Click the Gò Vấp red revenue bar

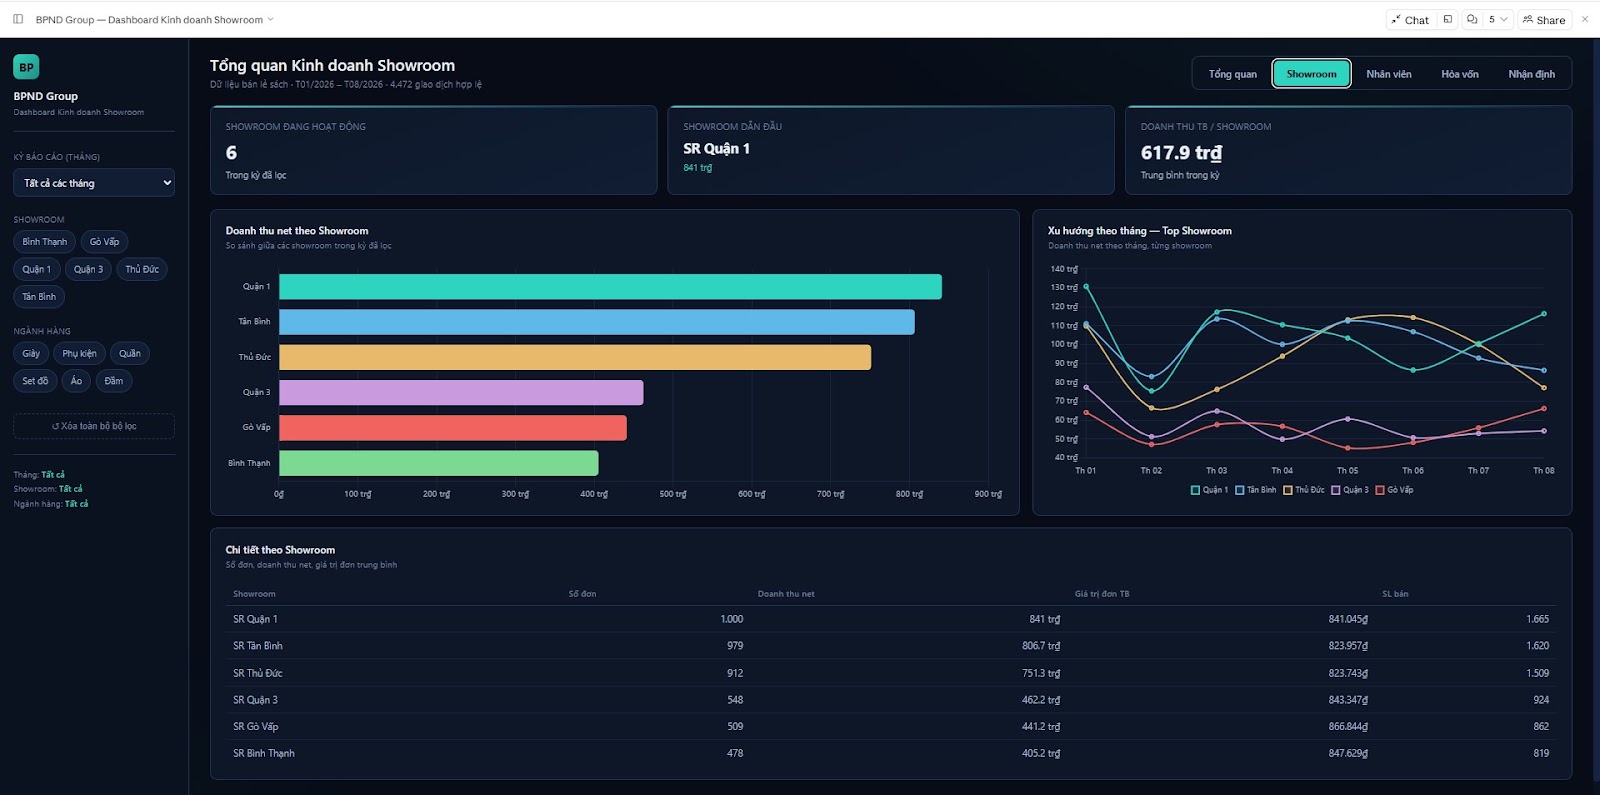click(x=453, y=428)
